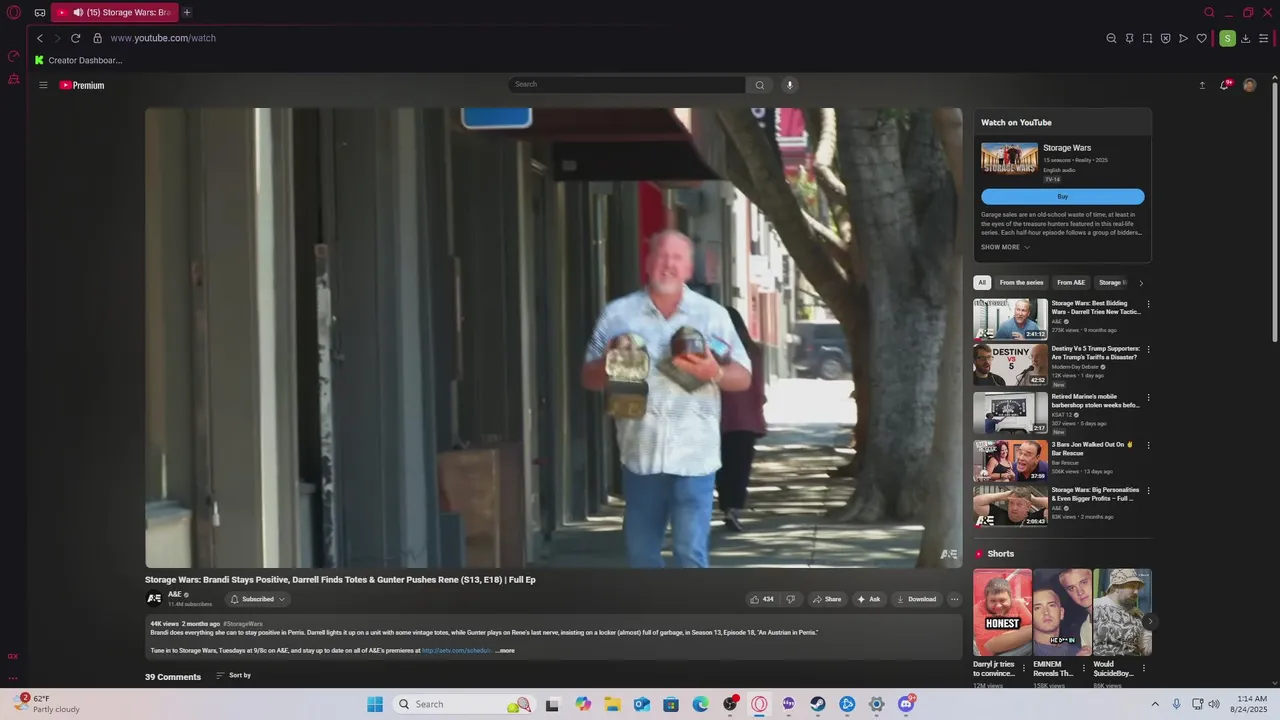Open ad blocker shield icon
This screenshot has width=1280, height=720.
(x=1165, y=38)
